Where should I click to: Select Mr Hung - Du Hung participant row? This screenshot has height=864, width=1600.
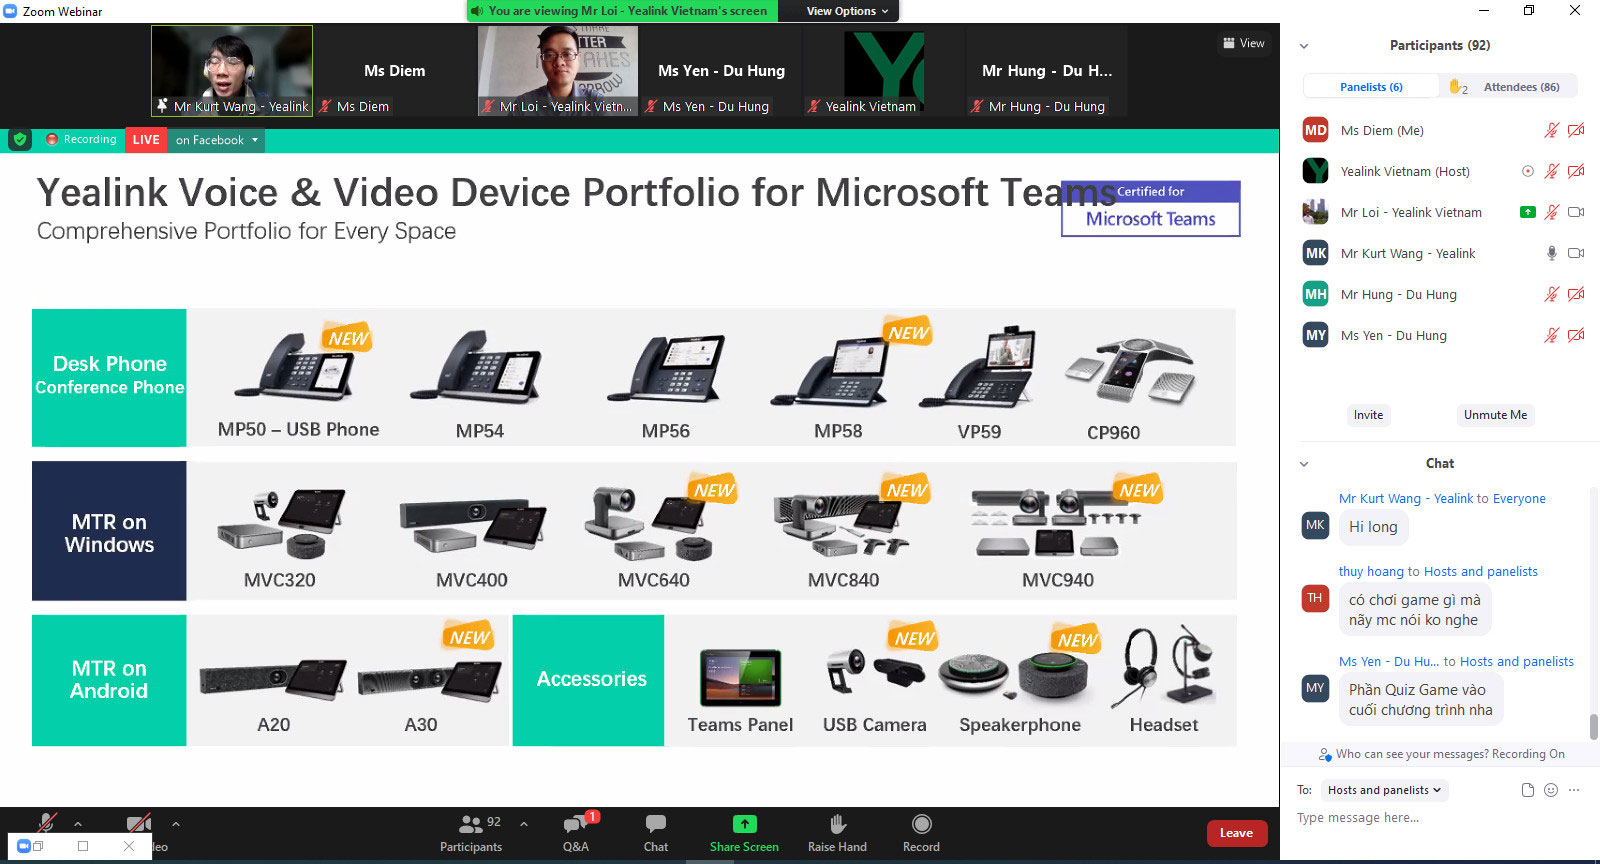(x=1440, y=294)
